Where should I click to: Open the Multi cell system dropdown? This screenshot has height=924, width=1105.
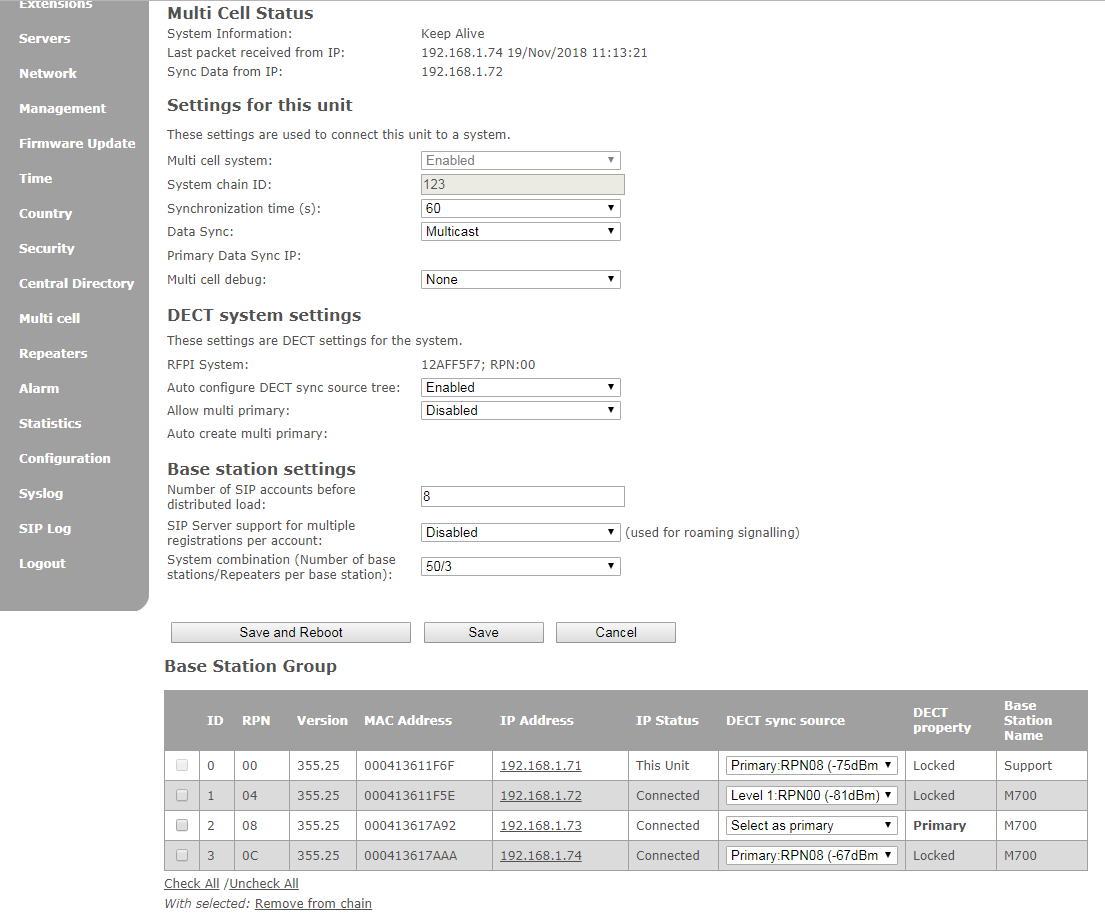(x=521, y=161)
